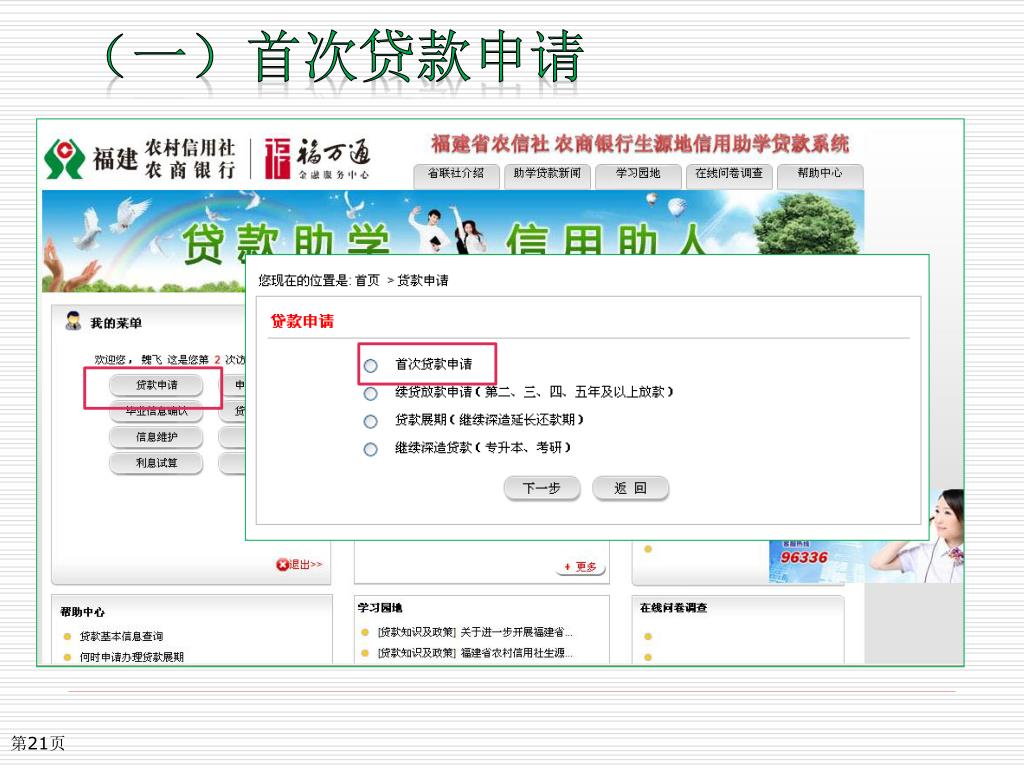Open the 贷款基本信息查询 help link
1024x768 pixels.
tap(121, 636)
